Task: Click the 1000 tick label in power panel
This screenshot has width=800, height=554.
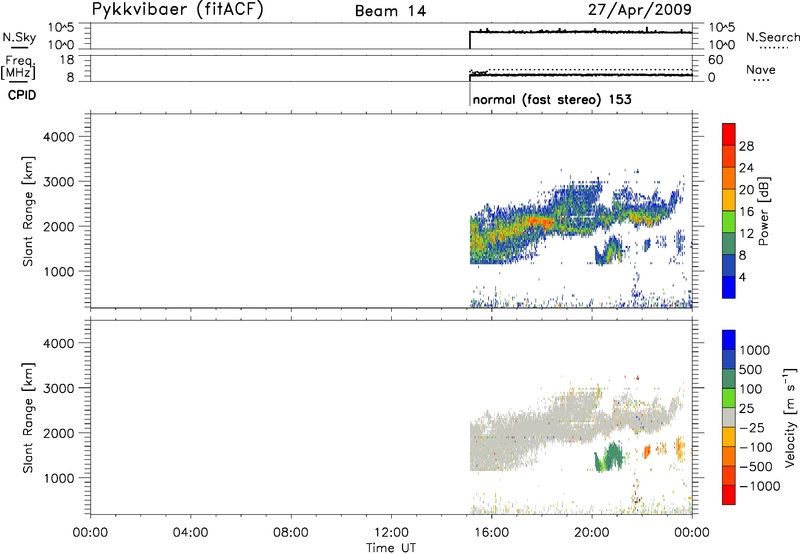Action: [x=59, y=271]
